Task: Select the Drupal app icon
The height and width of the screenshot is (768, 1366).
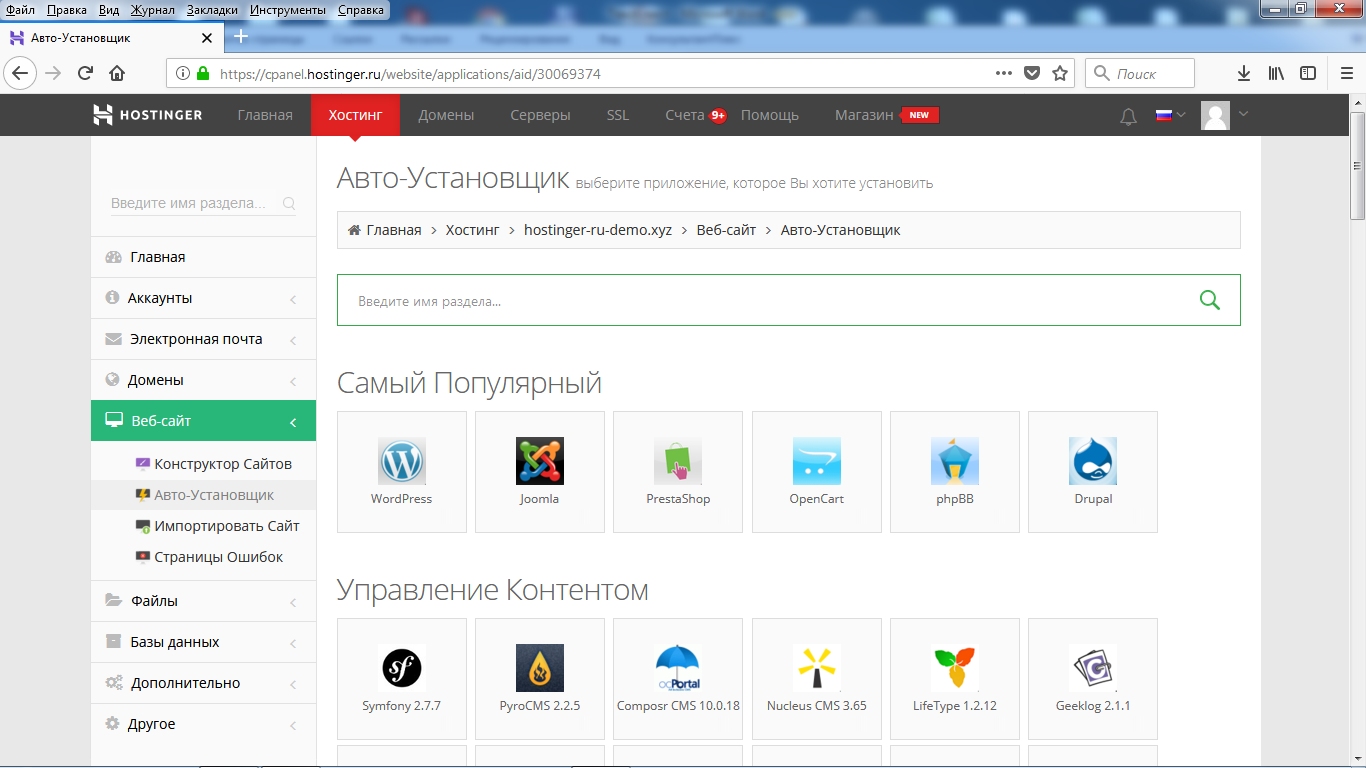Action: [x=1092, y=462]
